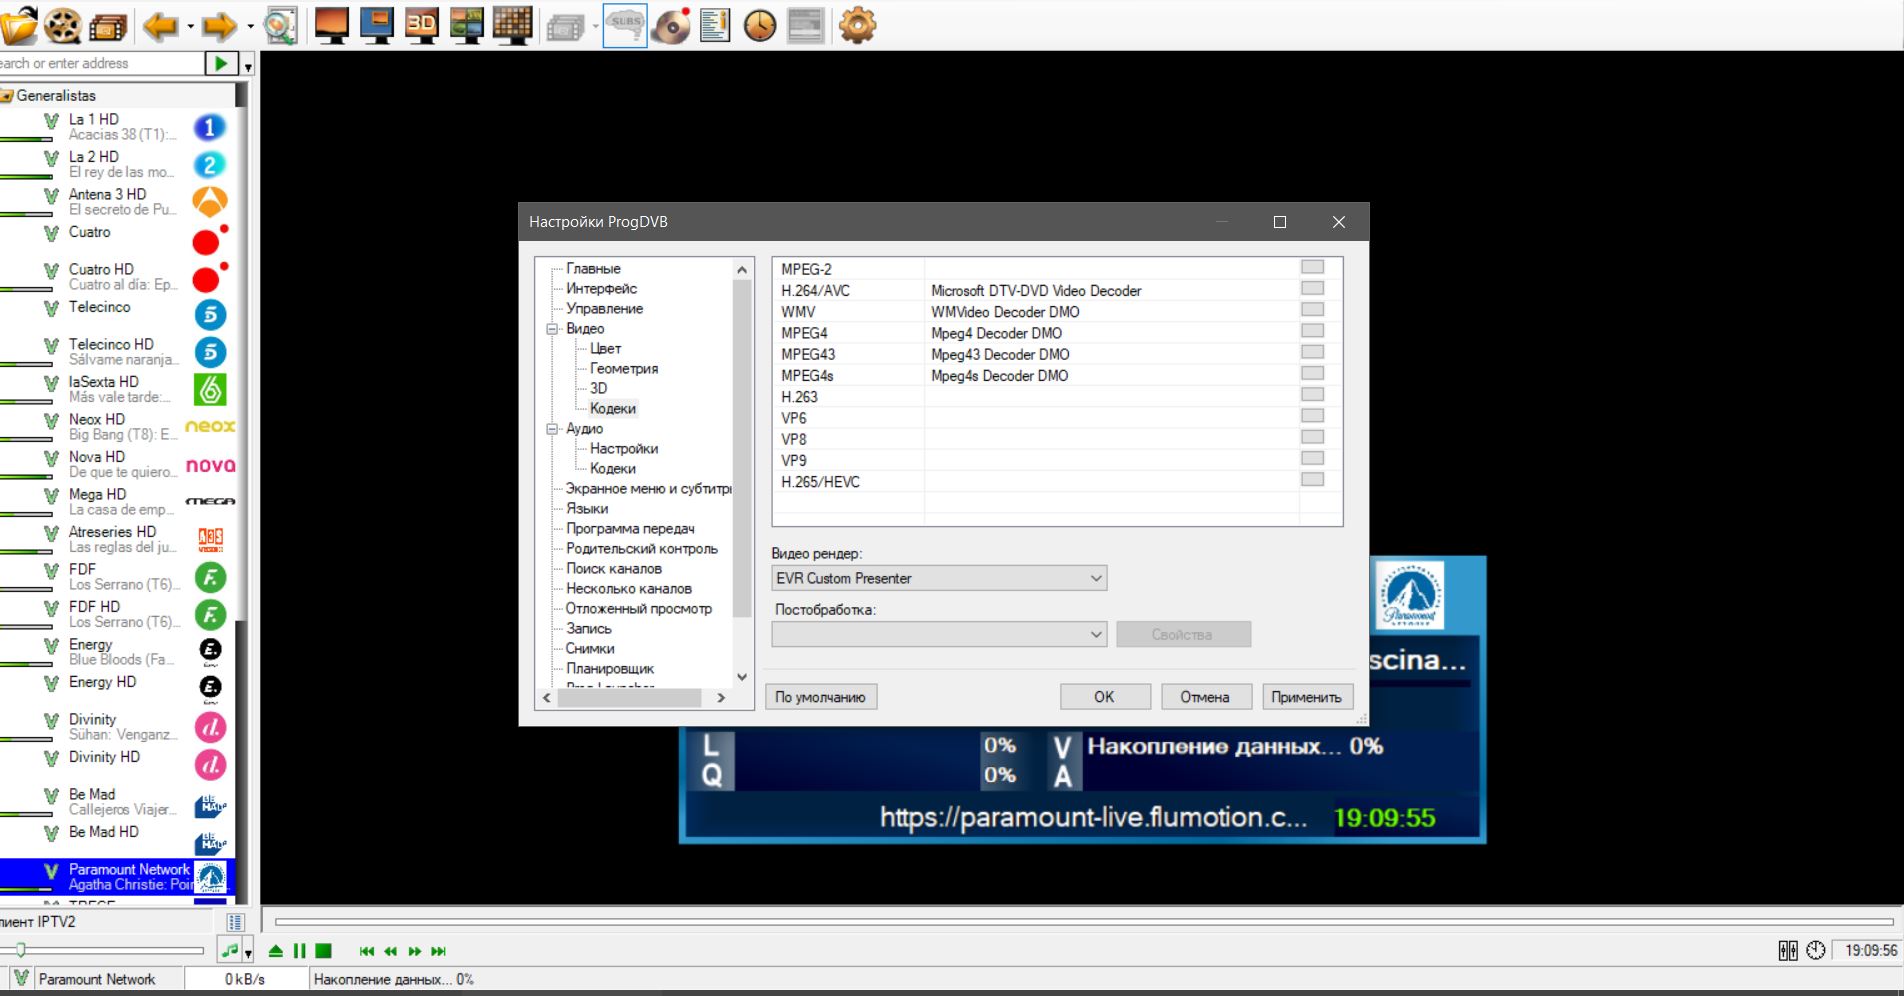Enable the H.265/HEVC codec checkbox
The height and width of the screenshot is (996, 1904).
click(1312, 480)
